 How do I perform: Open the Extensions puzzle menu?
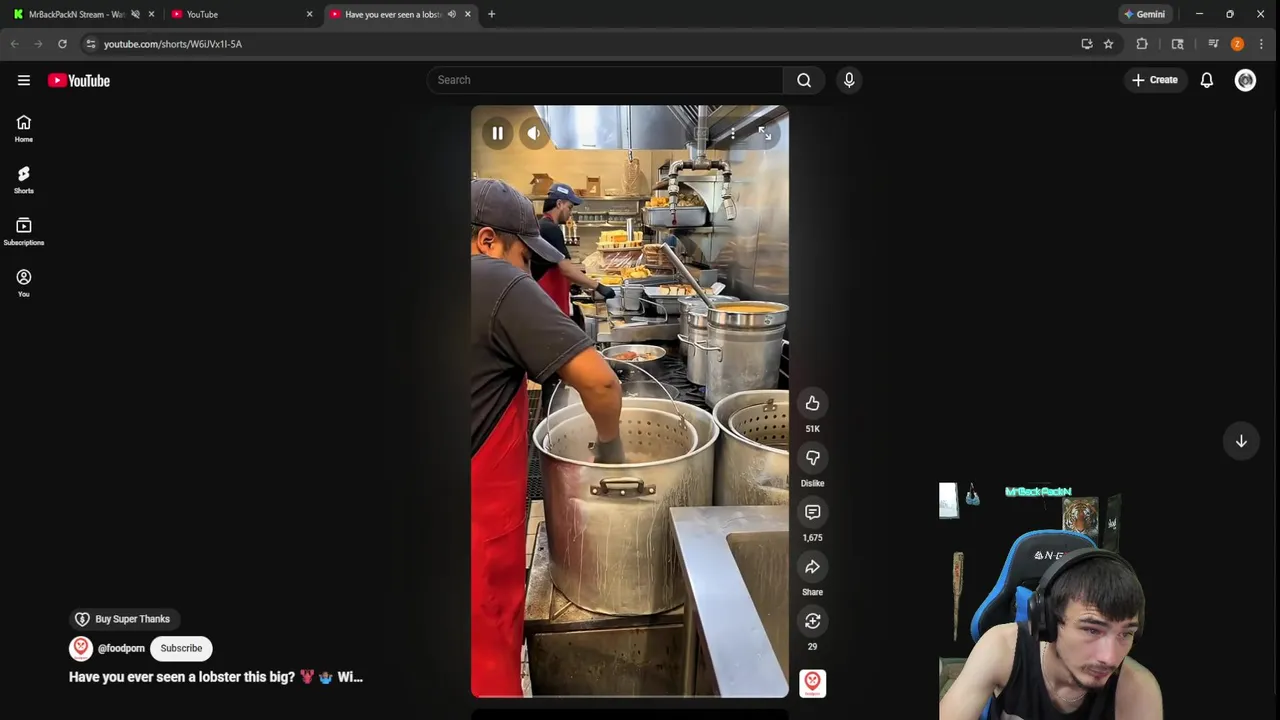click(1142, 44)
